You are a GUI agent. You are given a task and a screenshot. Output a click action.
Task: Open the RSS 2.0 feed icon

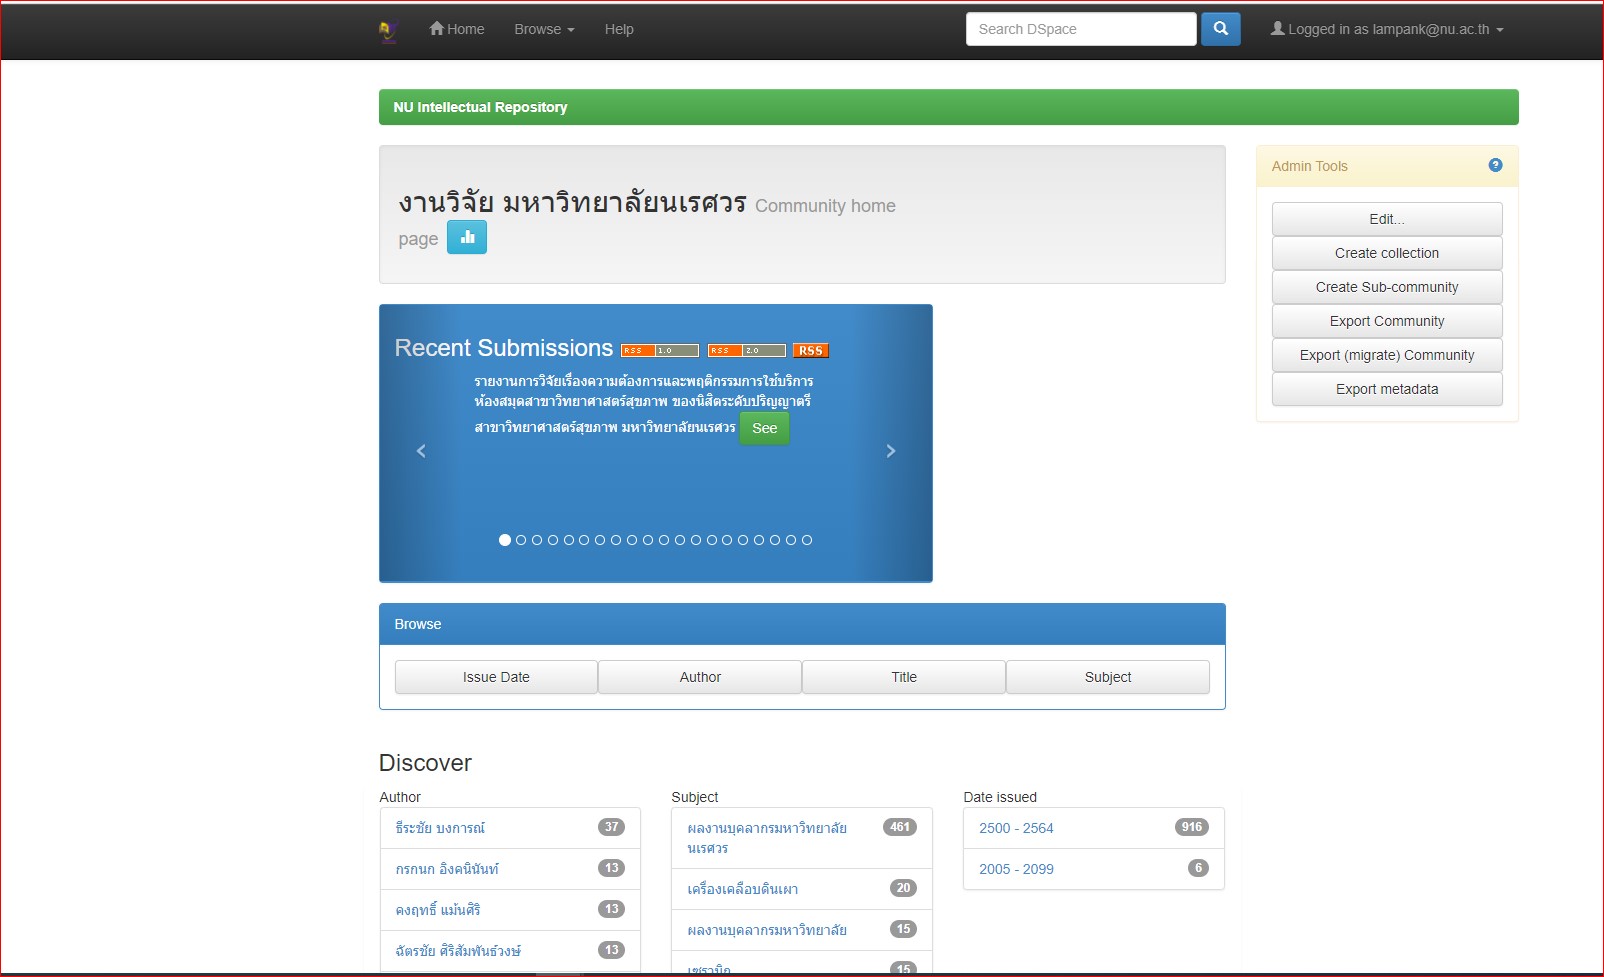(747, 350)
